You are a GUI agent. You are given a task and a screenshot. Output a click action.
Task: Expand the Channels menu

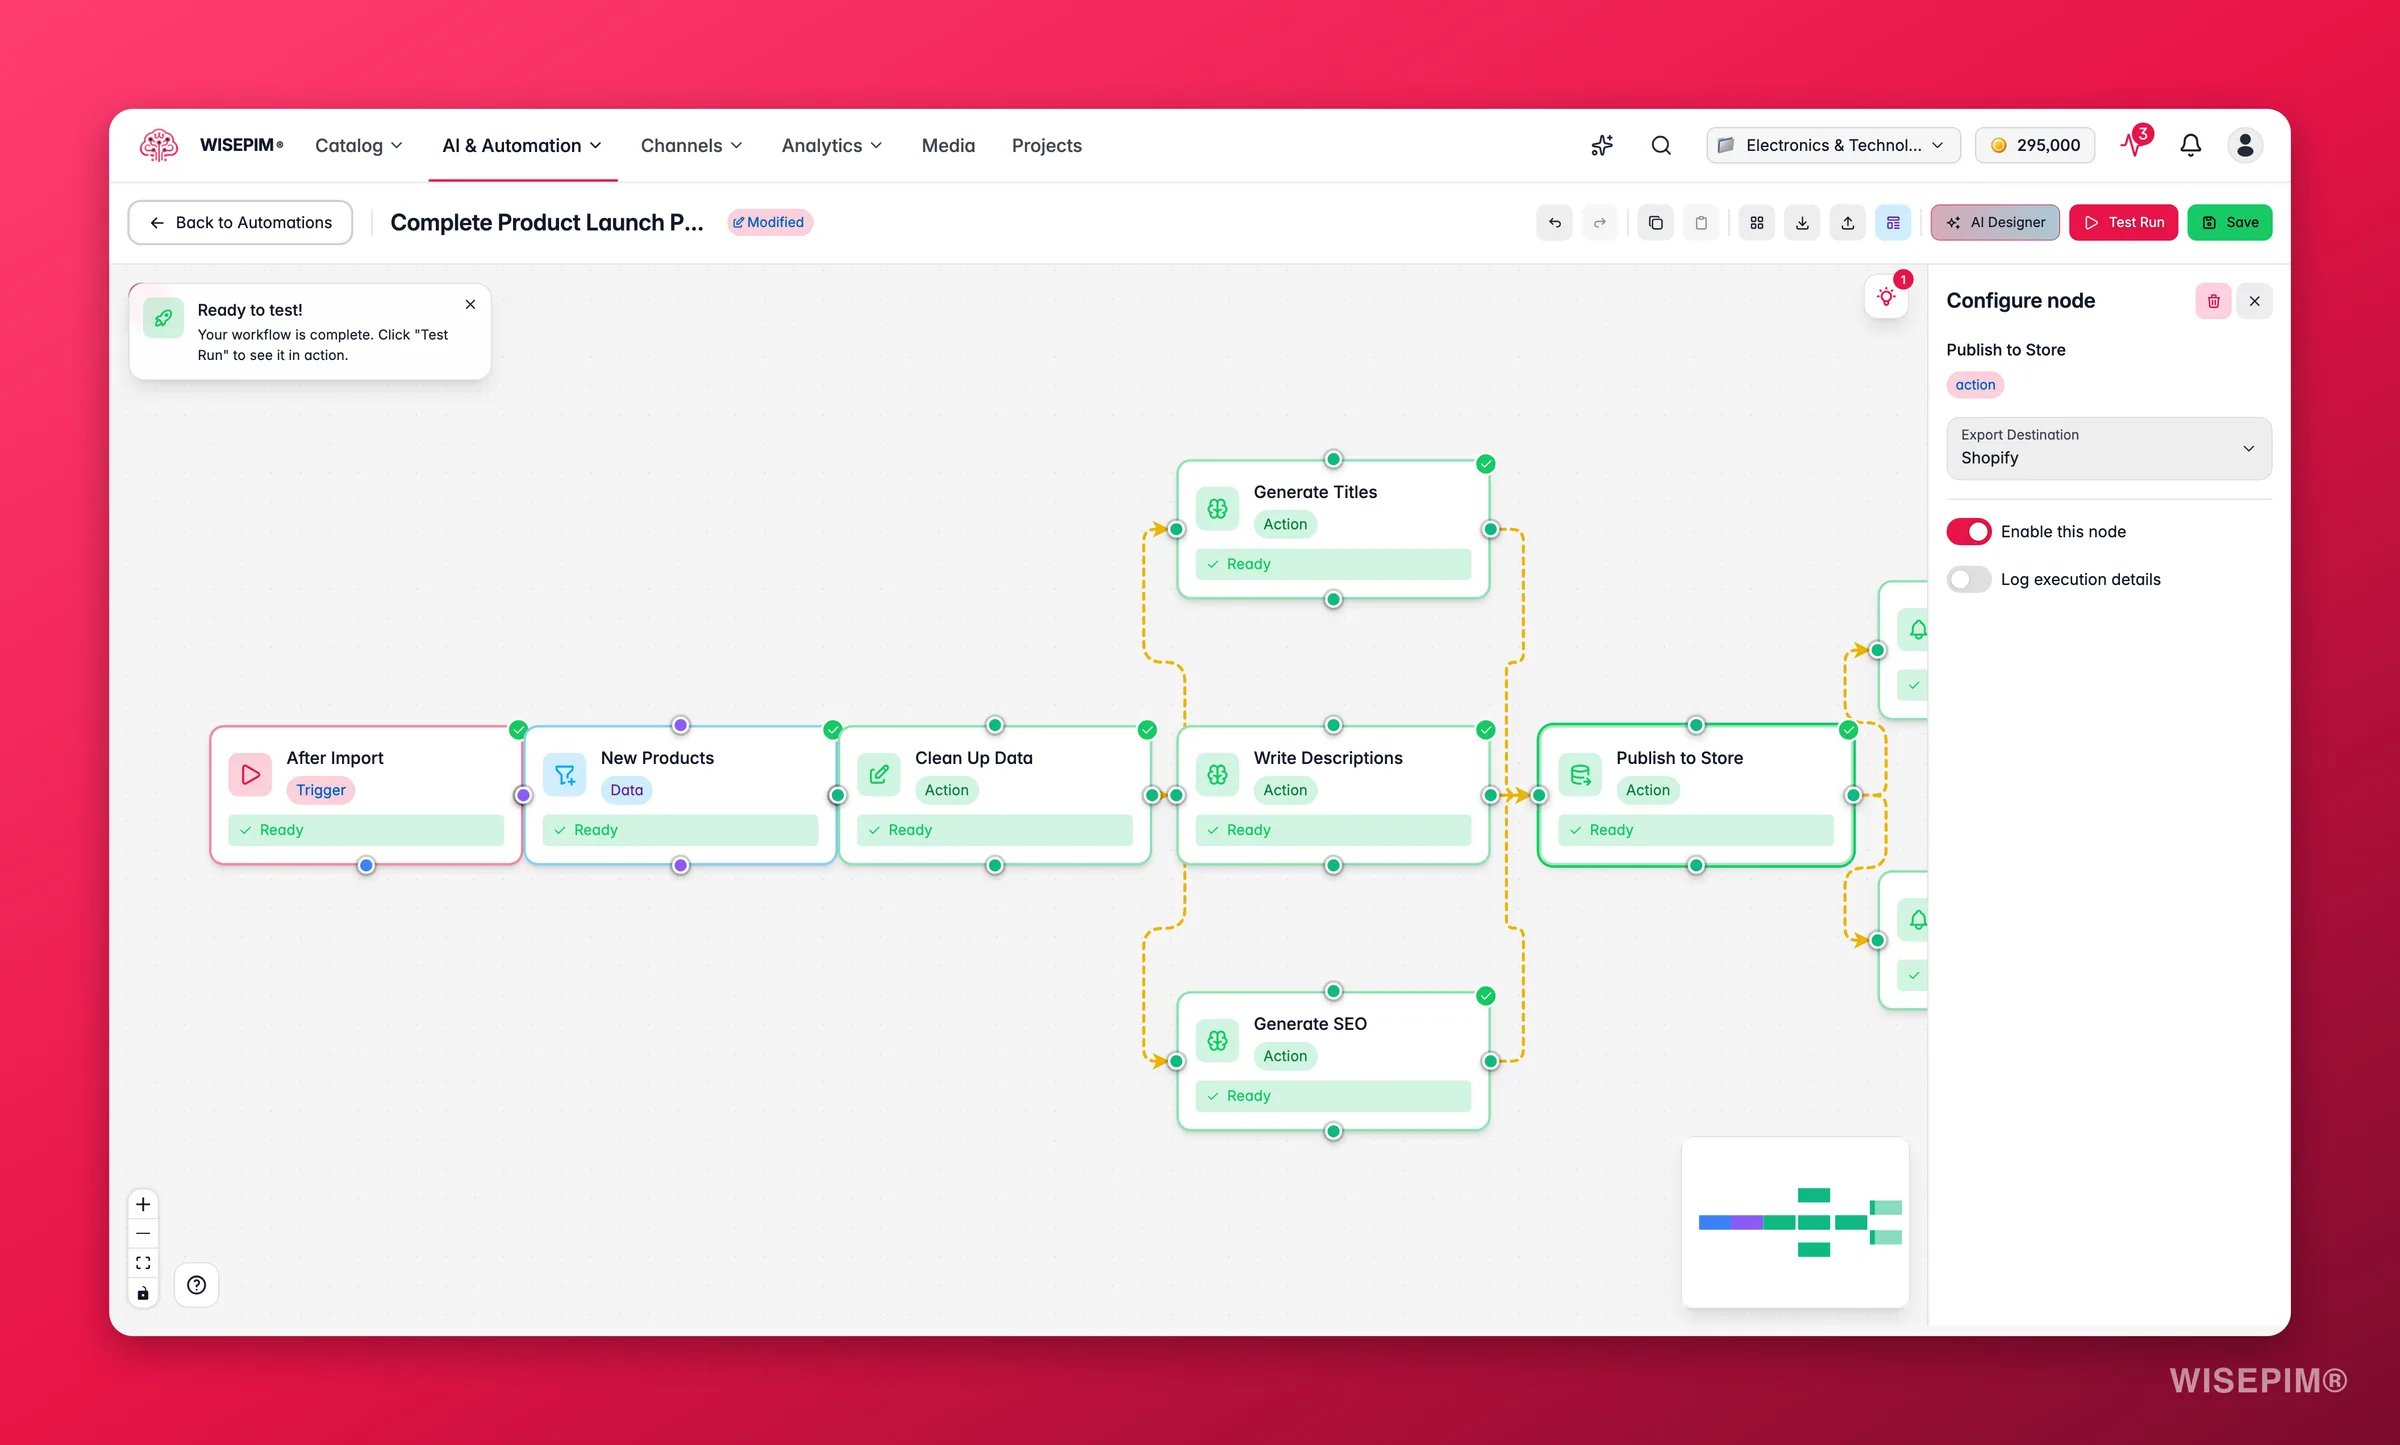[x=692, y=145]
